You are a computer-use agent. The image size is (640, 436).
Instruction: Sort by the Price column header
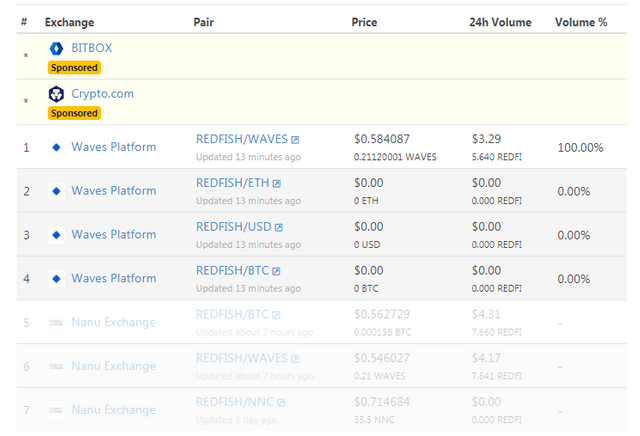[x=364, y=22]
